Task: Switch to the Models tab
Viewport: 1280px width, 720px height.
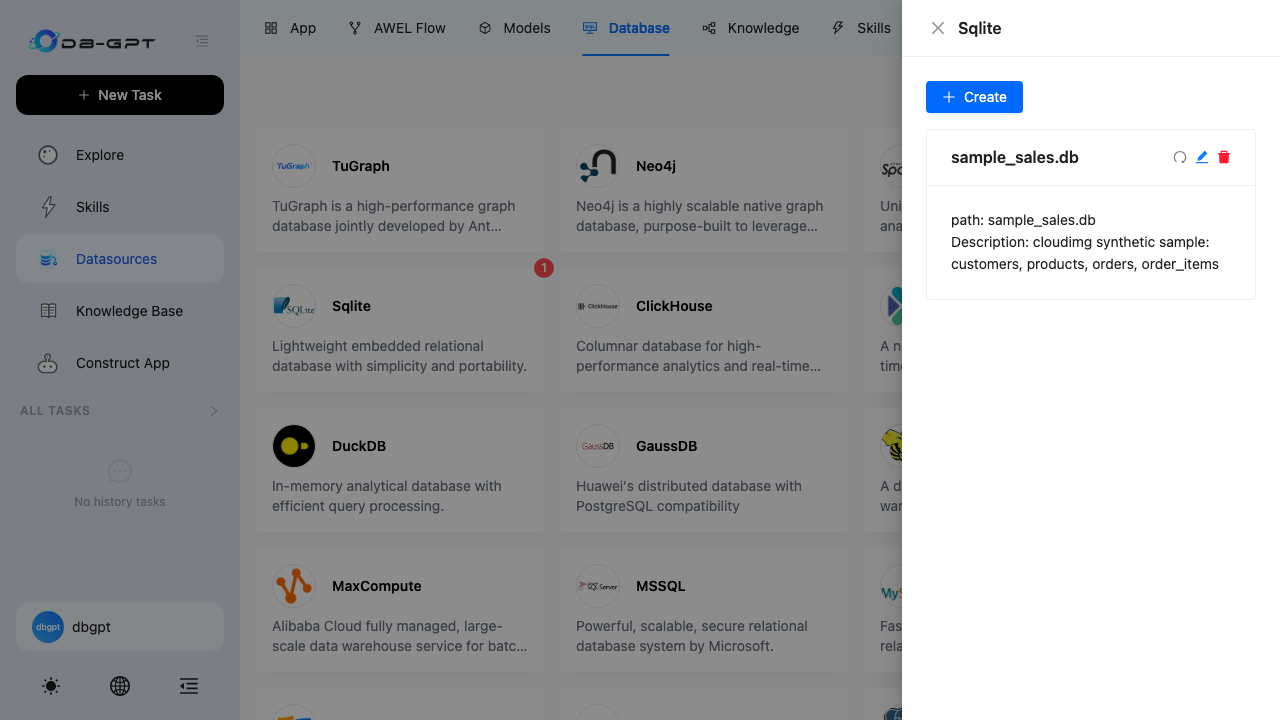Action: [514, 28]
